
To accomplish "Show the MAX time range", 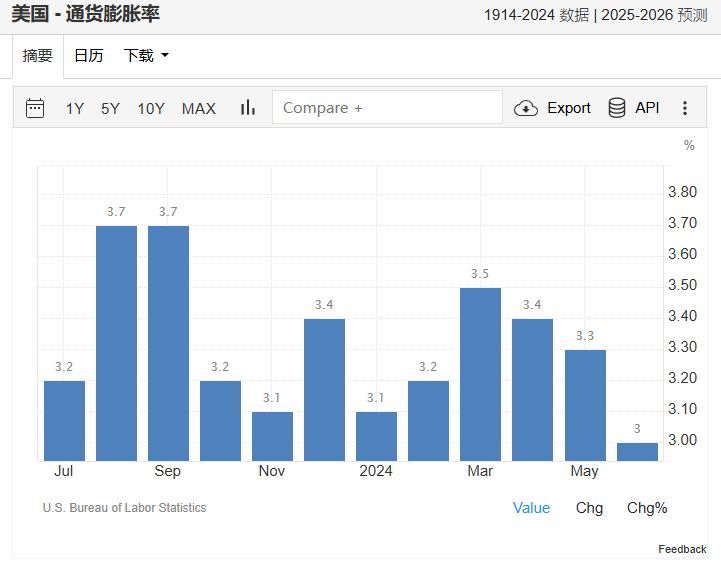I will (x=198, y=108).
